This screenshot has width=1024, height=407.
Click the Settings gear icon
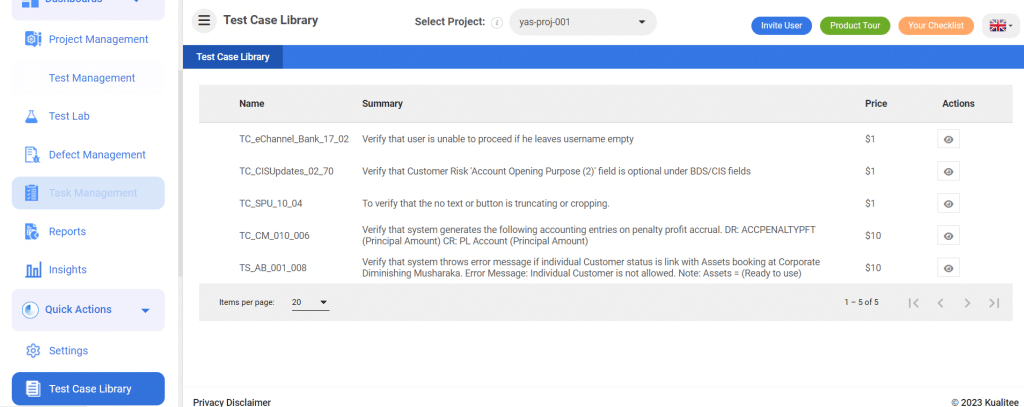pos(32,351)
